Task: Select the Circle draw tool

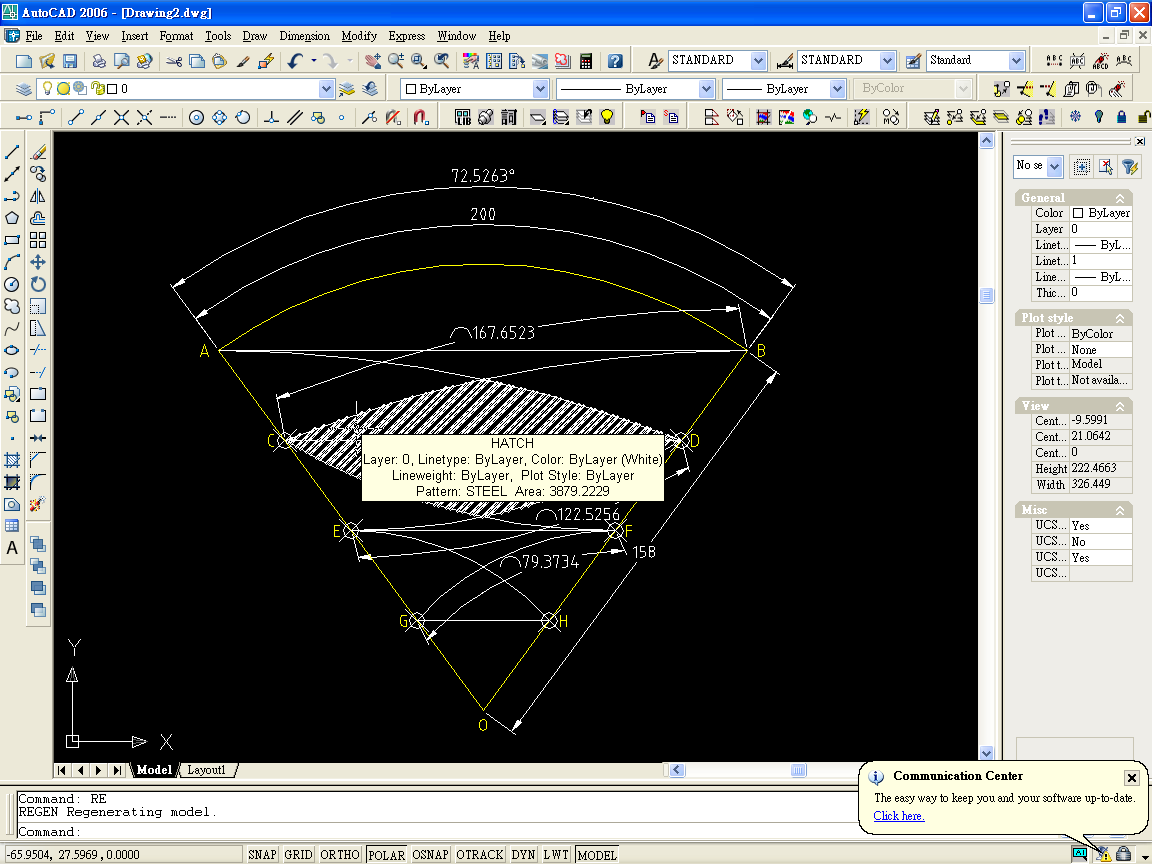Action: point(12,284)
